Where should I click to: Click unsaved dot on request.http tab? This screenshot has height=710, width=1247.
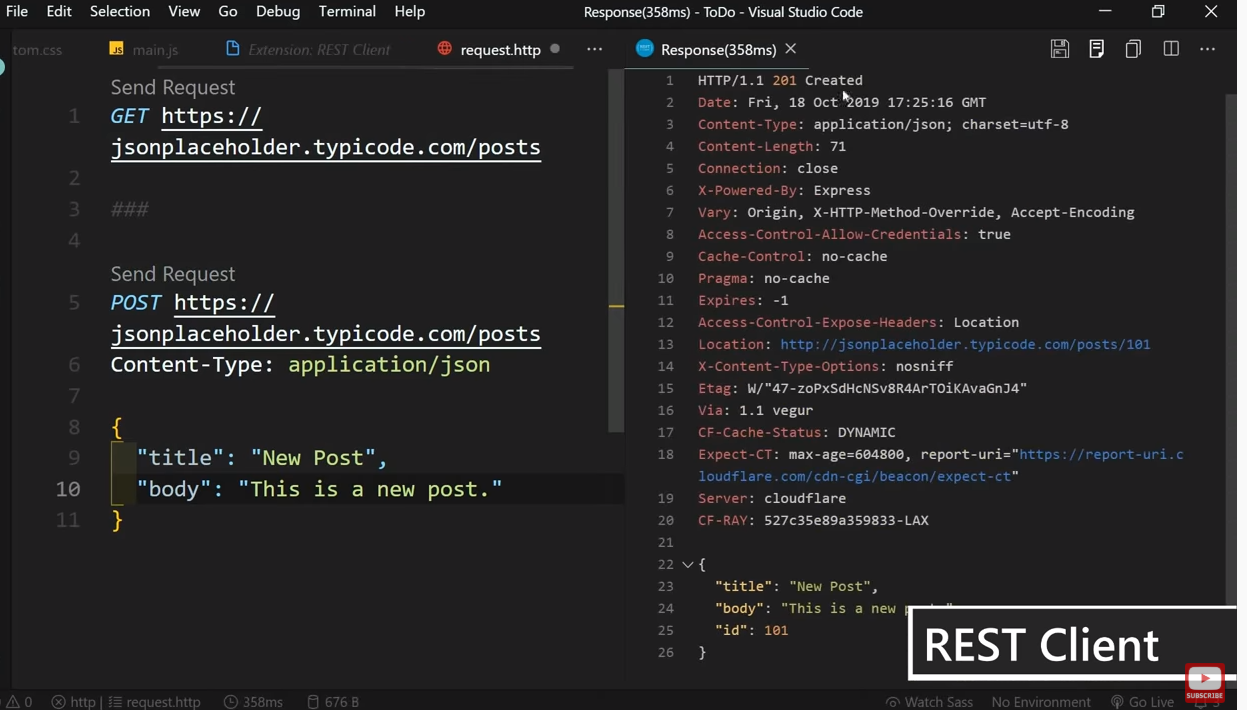click(x=555, y=49)
